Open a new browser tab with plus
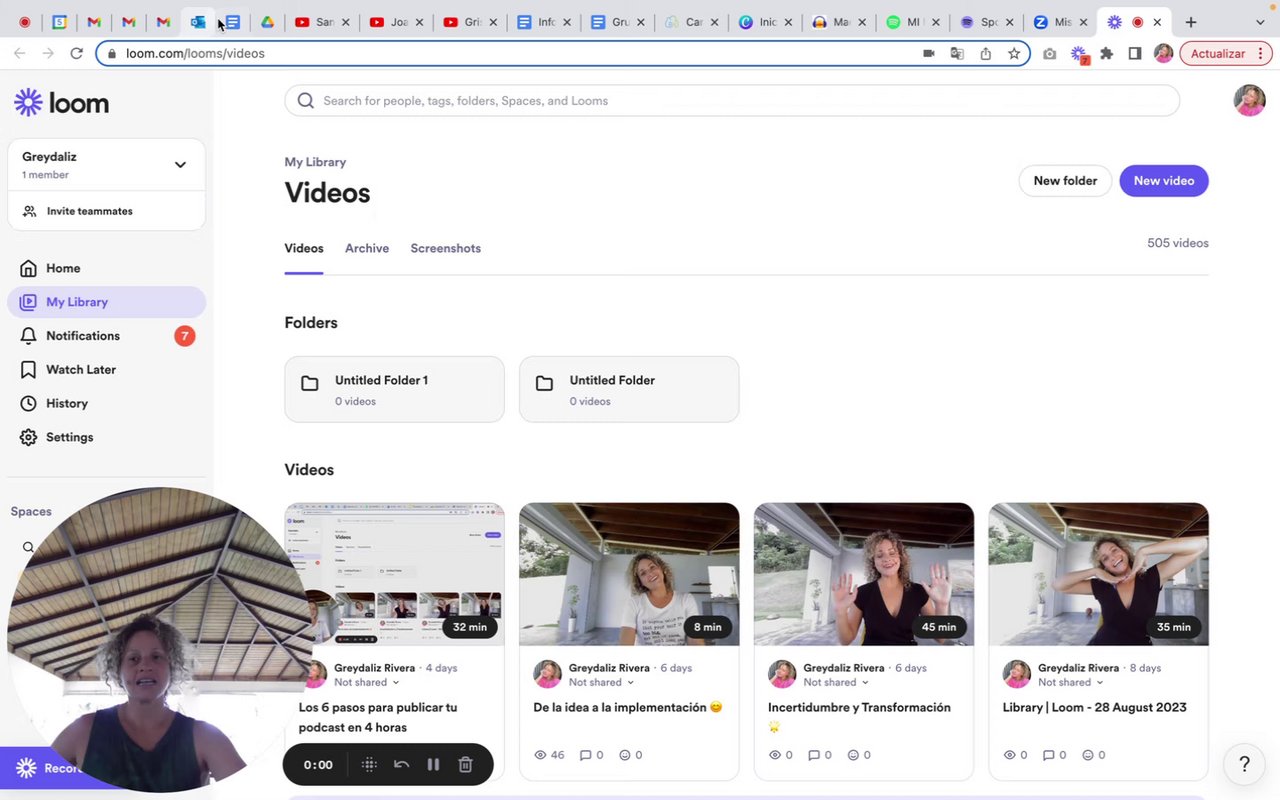 [x=1190, y=22]
